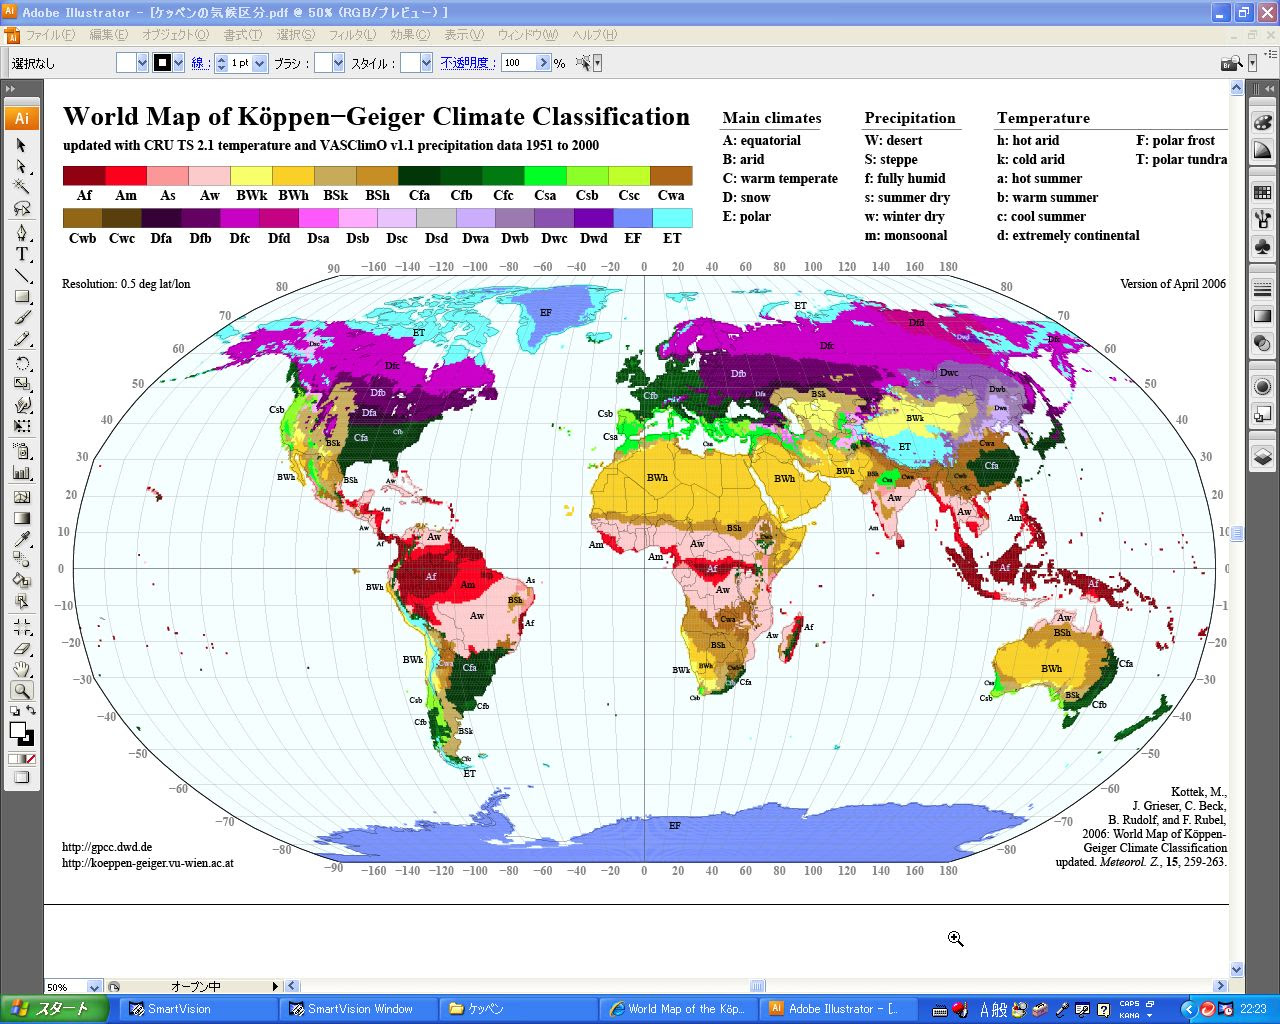Show the Swatches panel grid icon
The width and height of the screenshot is (1280, 1024).
[x=1262, y=192]
